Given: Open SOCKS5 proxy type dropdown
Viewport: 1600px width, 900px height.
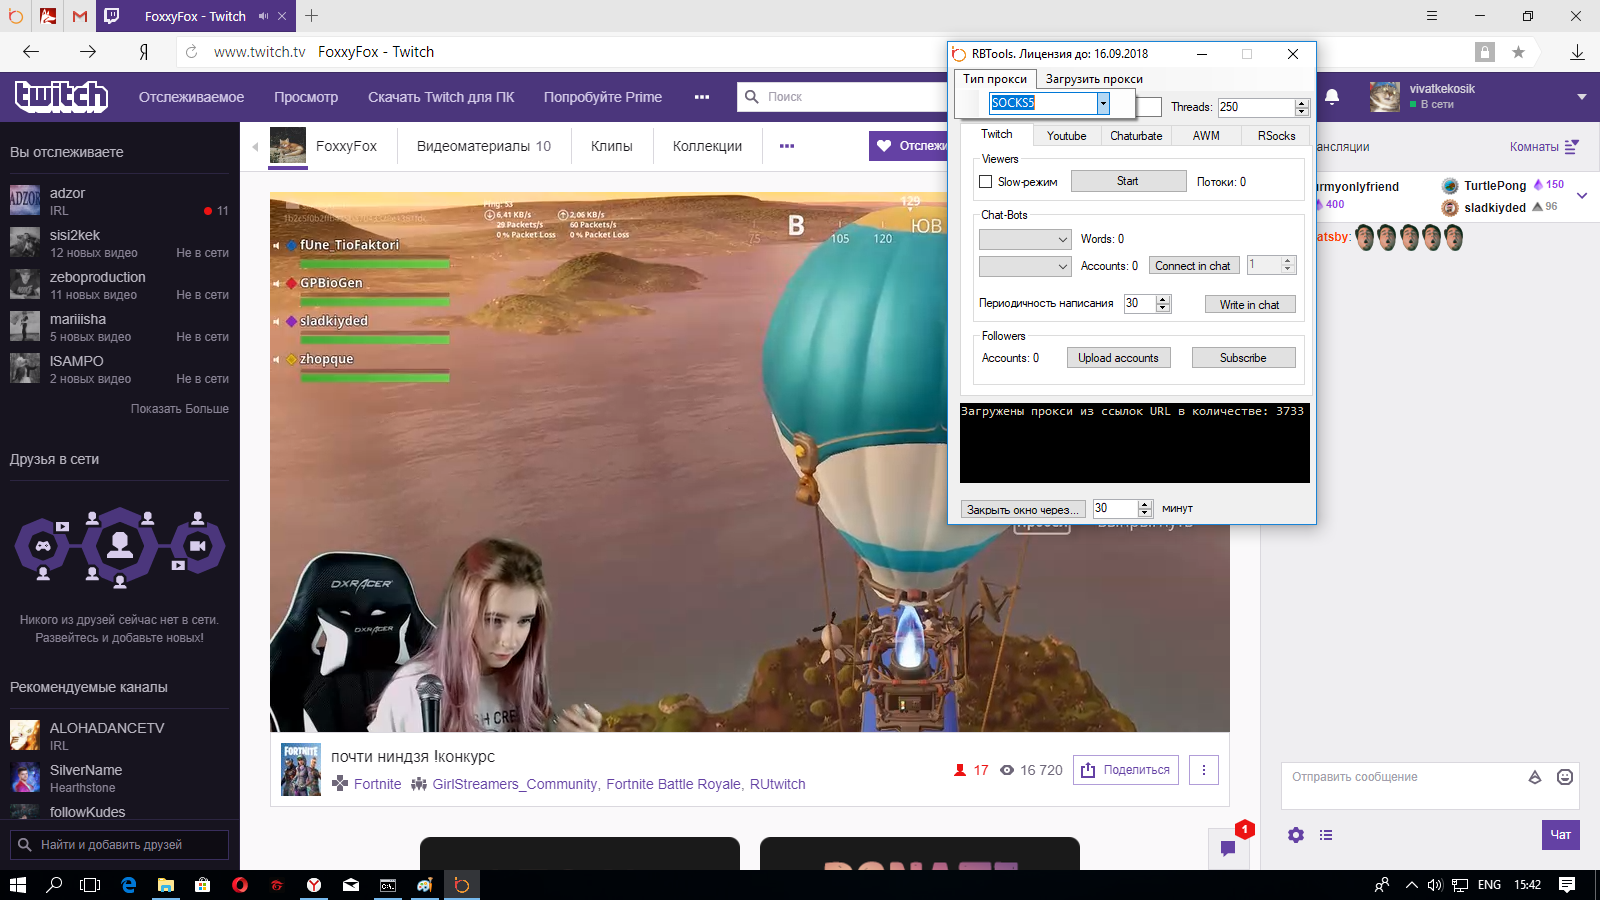Looking at the screenshot, I should (x=1103, y=103).
